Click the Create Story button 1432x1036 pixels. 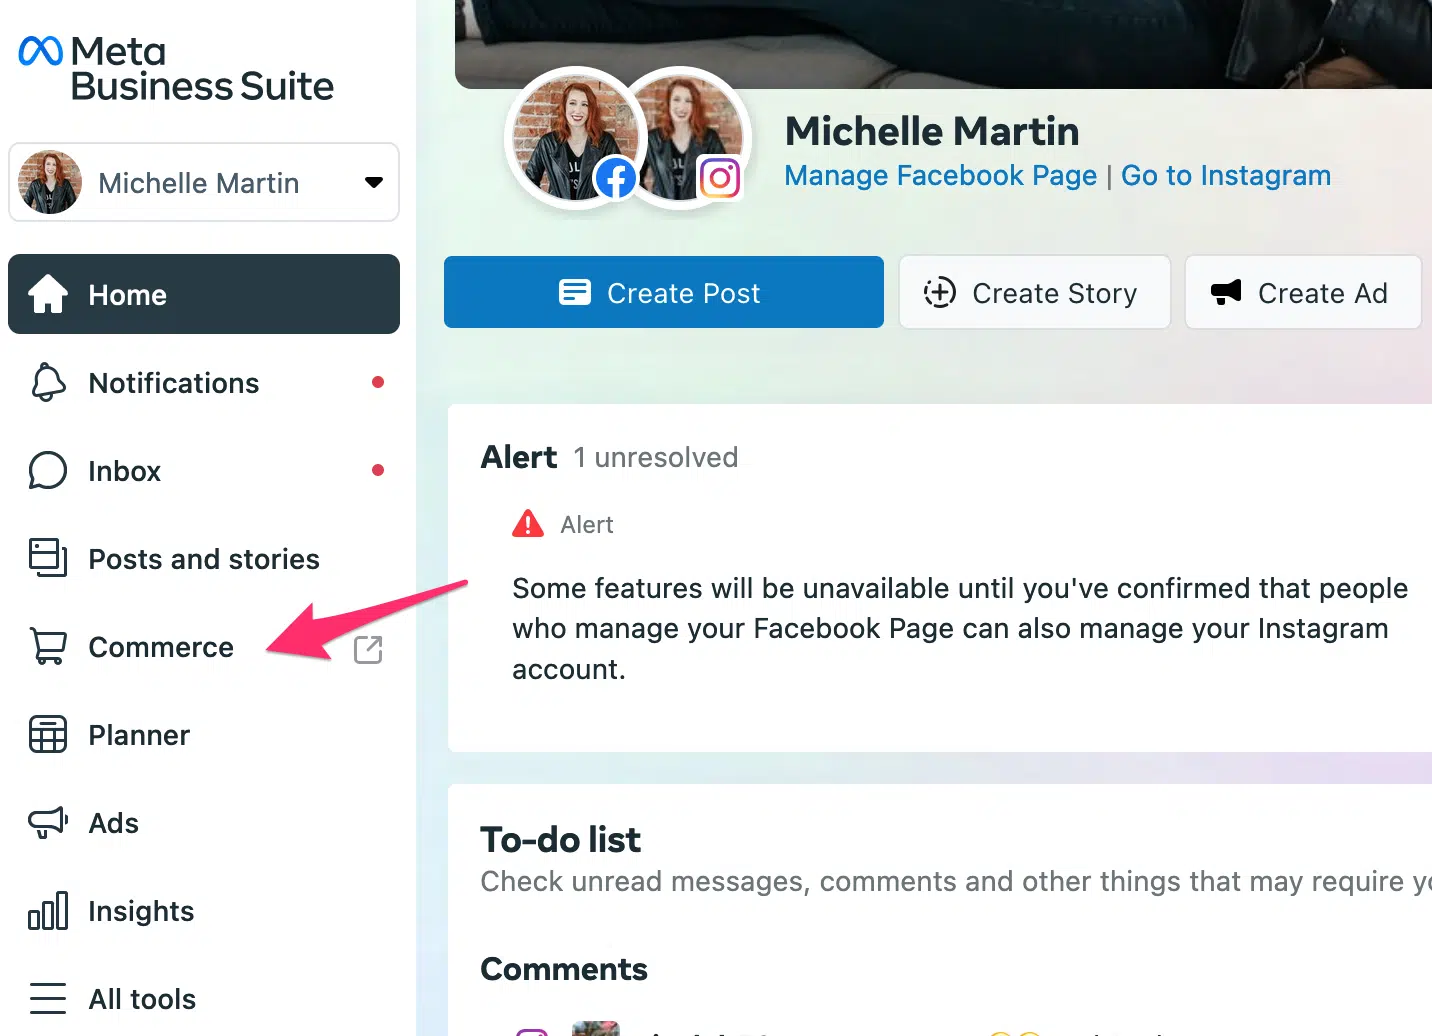click(x=1035, y=292)
